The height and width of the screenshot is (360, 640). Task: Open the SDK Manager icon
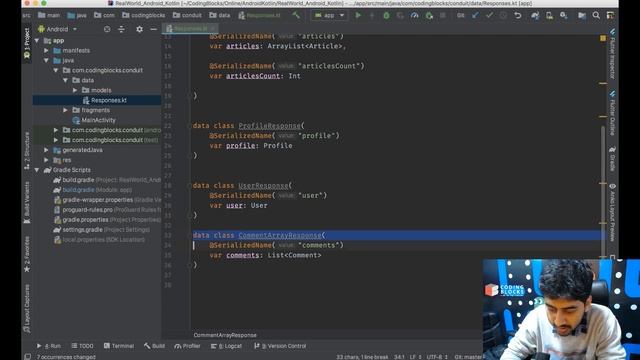564,16
